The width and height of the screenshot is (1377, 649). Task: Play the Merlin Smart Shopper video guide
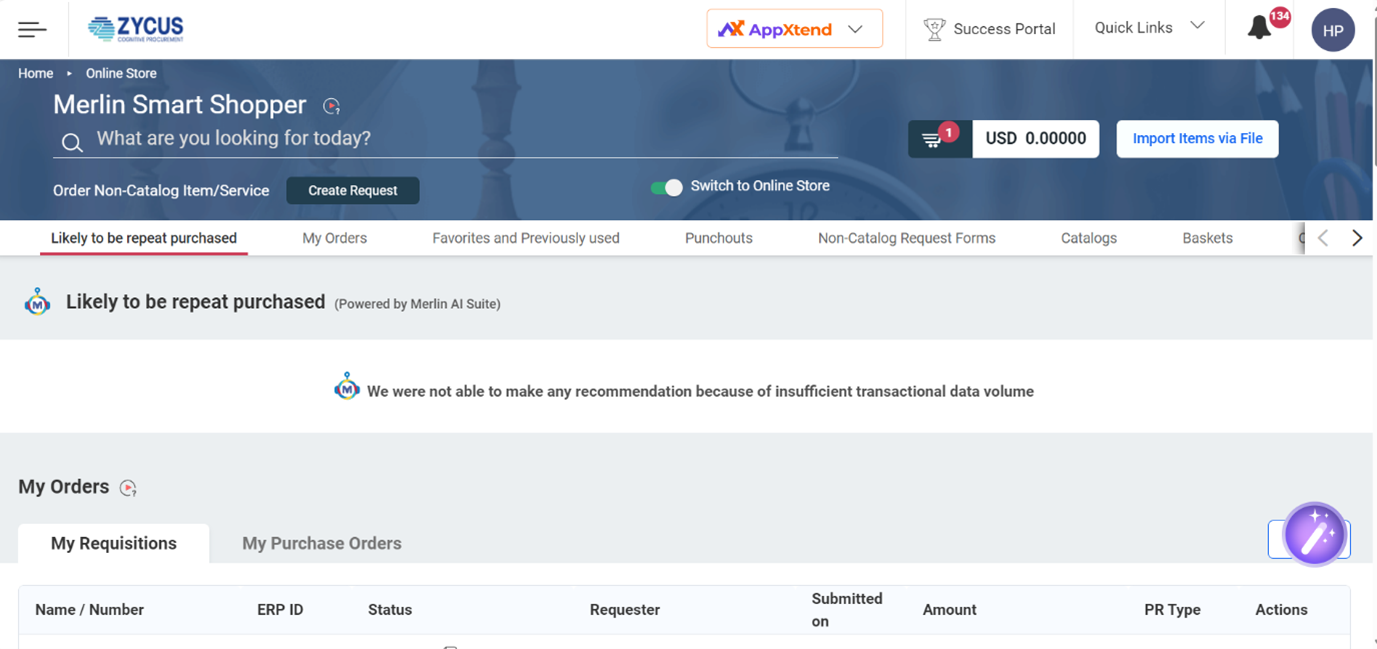click(x=332, y=106)
